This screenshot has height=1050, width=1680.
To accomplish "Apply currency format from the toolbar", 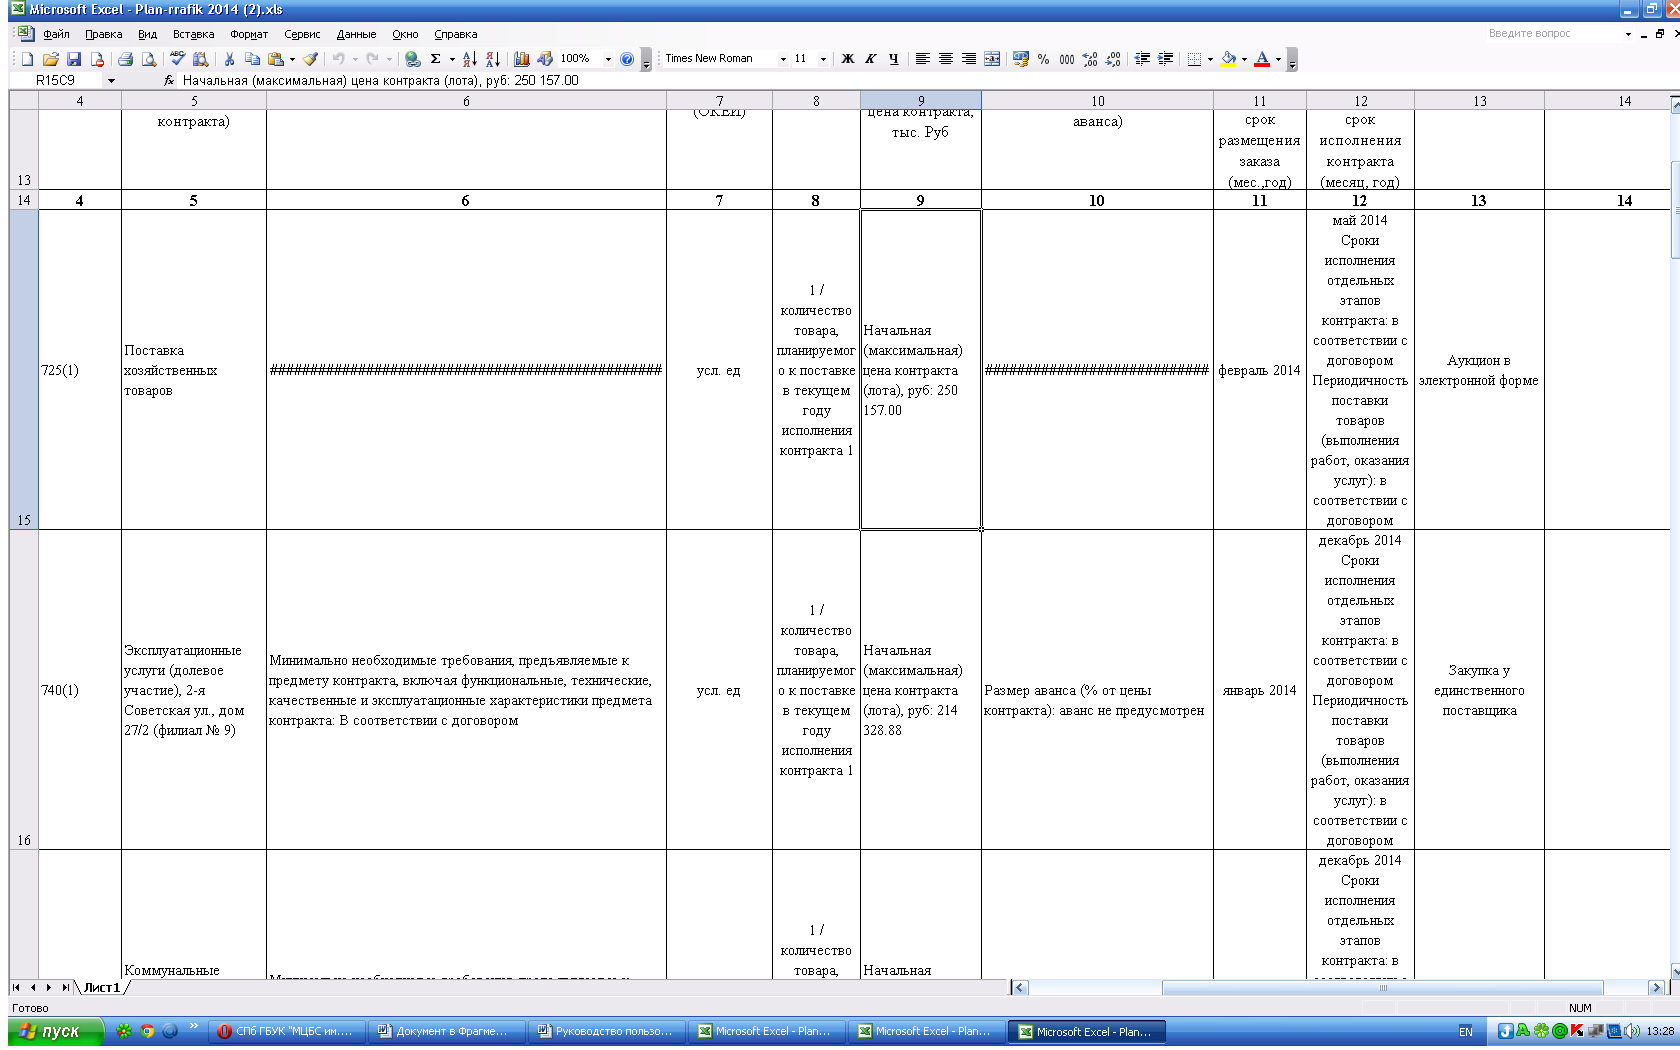I will [x=1020, y=59].
